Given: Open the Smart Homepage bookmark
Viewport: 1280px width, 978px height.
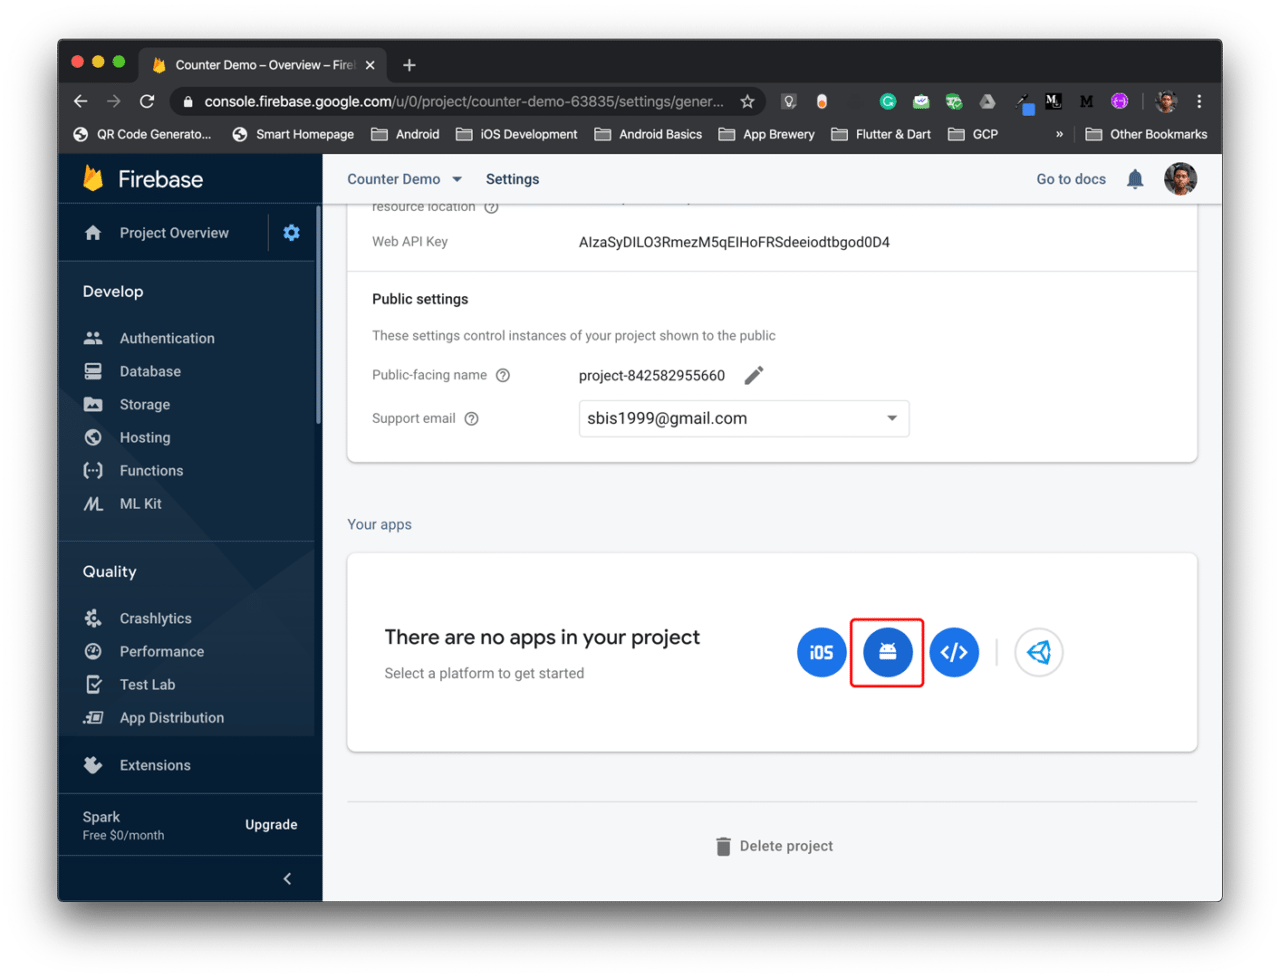Looking at the screenshot, I should point(293,134).
